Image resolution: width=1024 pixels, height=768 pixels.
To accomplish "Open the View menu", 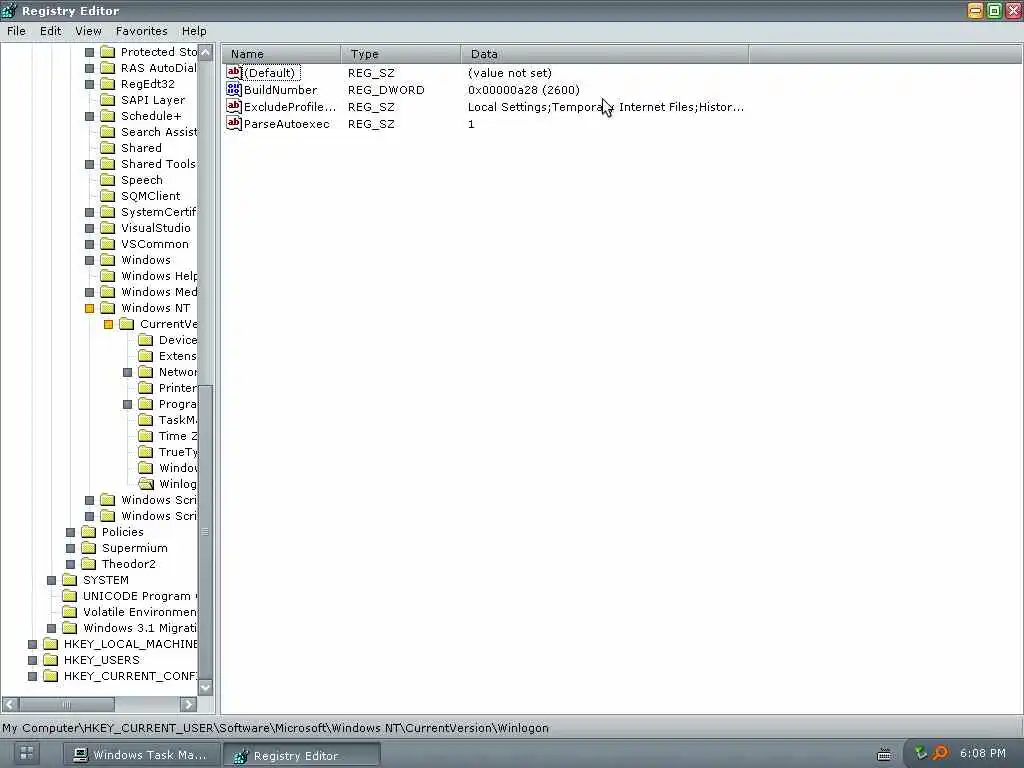I will 88,31.
